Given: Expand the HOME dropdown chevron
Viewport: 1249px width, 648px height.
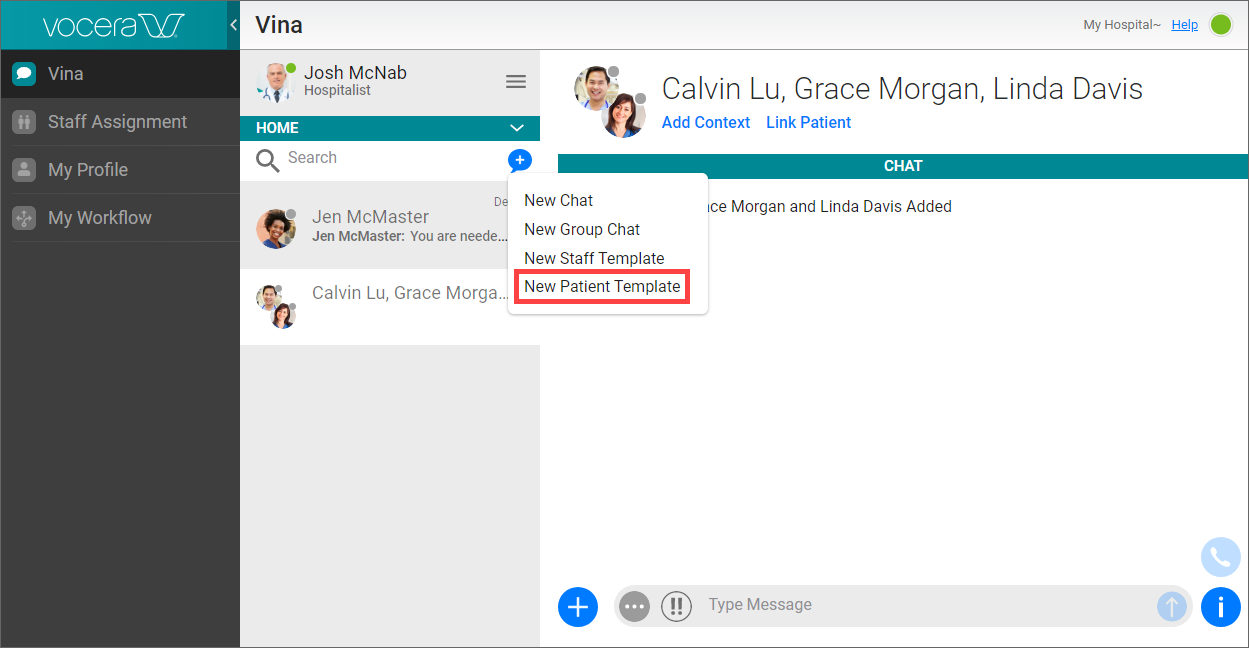Looking at the screenshot, I should pos(517,128).
